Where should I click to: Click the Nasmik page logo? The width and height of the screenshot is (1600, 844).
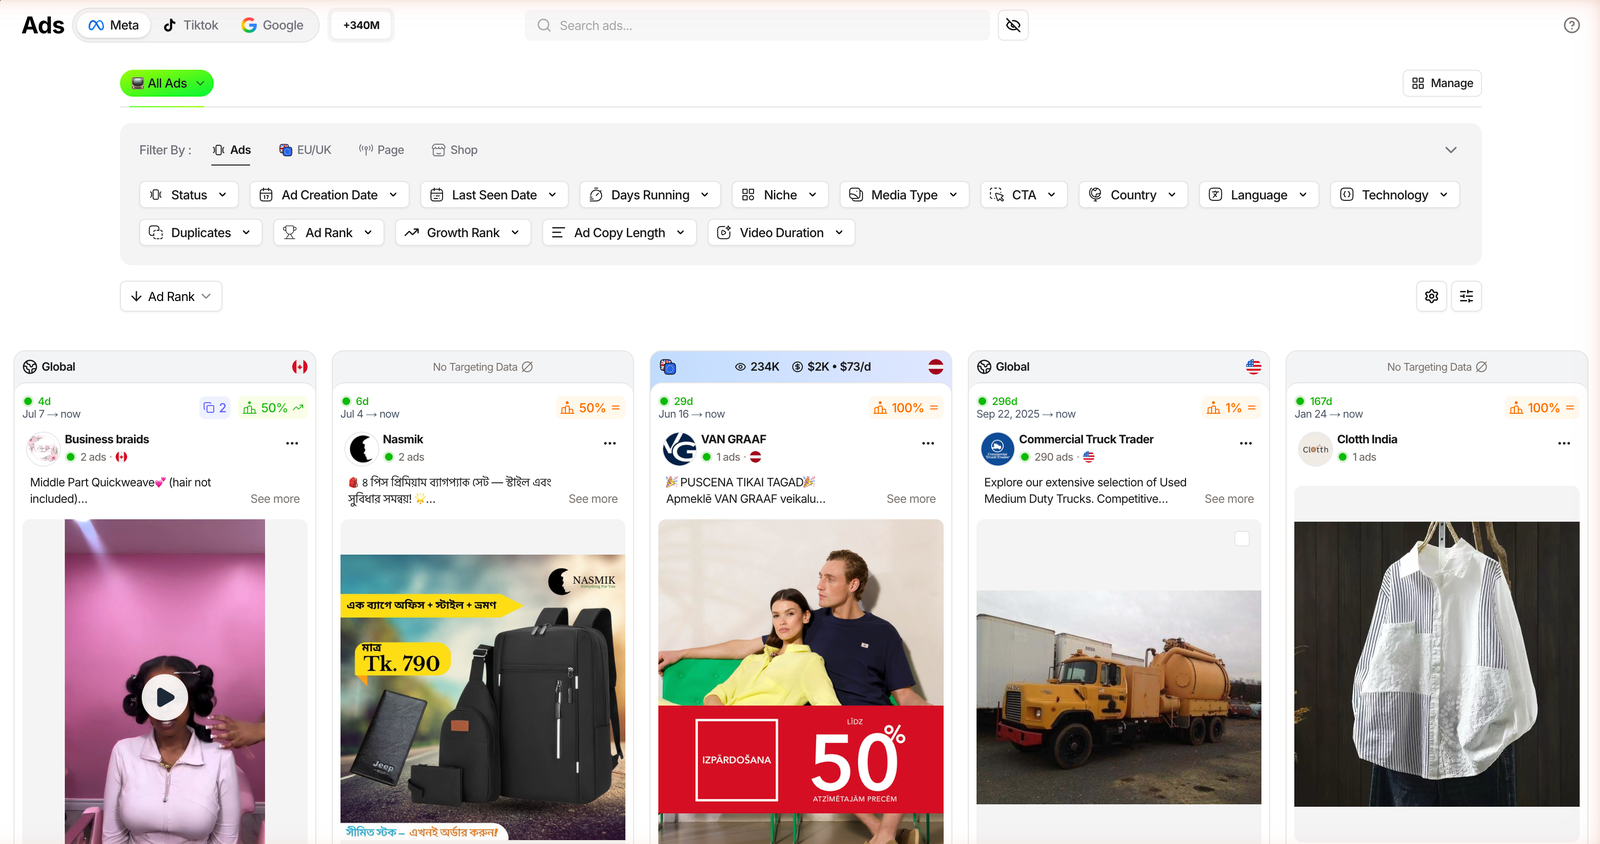(x=361, y=449)
